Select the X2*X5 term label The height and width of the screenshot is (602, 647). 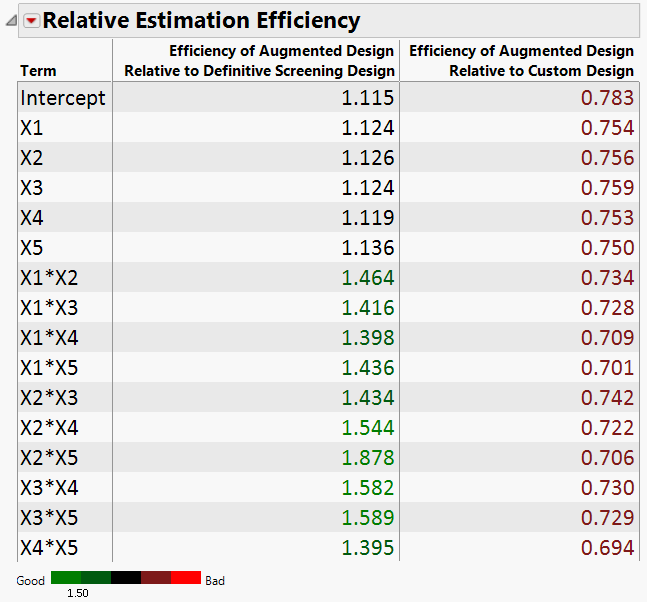[48, 458]
